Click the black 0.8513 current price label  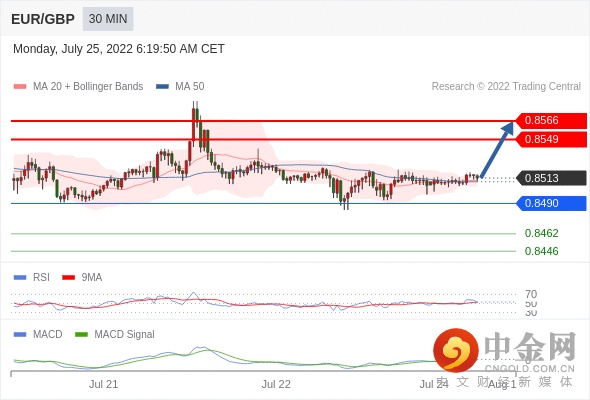[551, 178]
